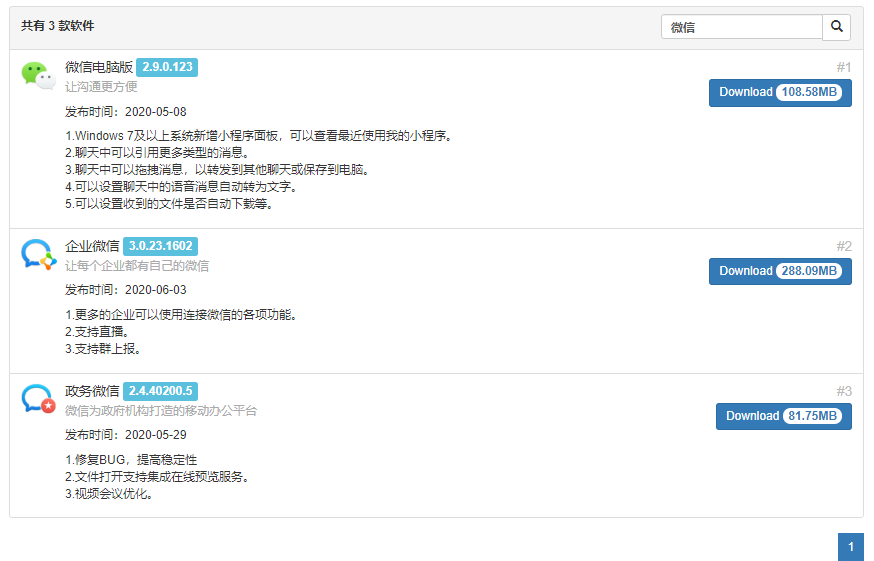Click the 共有 3 款软件 heading
Image resolution: width=874 pixels, height=561 pixels.
tap(57, 26)
